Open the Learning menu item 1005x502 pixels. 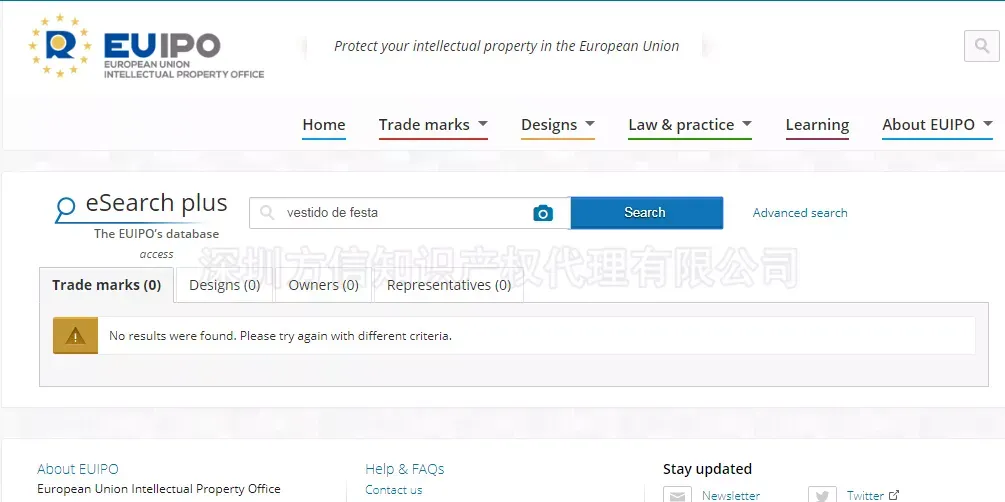pyautogui.click(x=817, y=125)
